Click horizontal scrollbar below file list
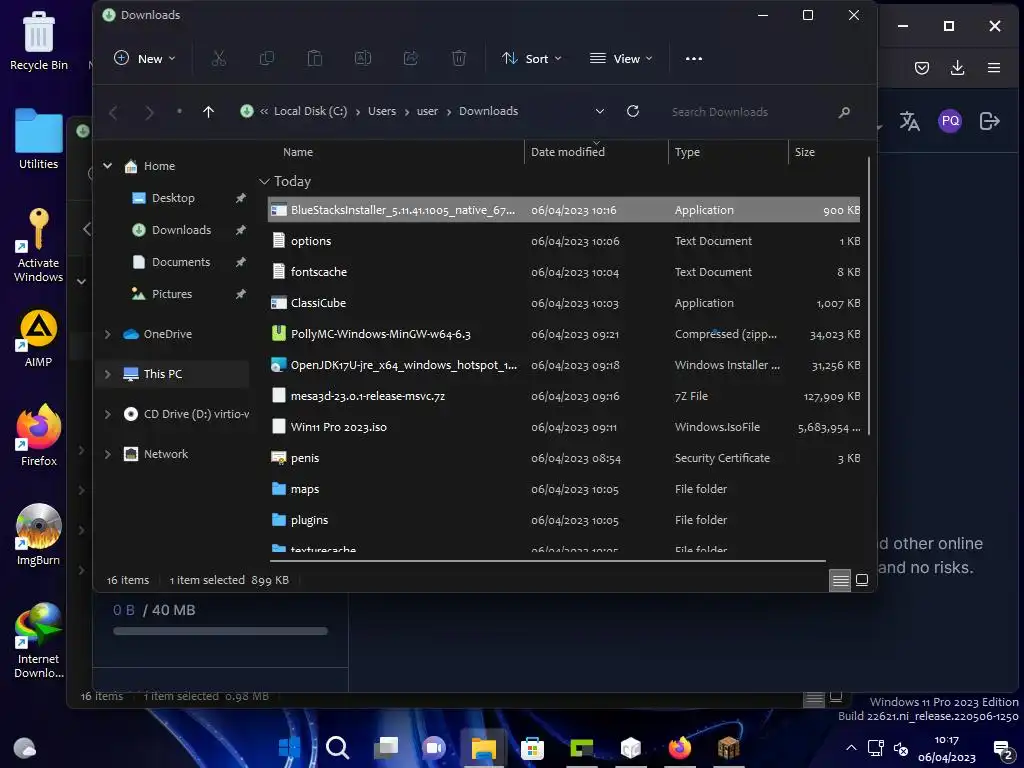The height and width of the screenshot is (768, 1024). tap(548, 560)
